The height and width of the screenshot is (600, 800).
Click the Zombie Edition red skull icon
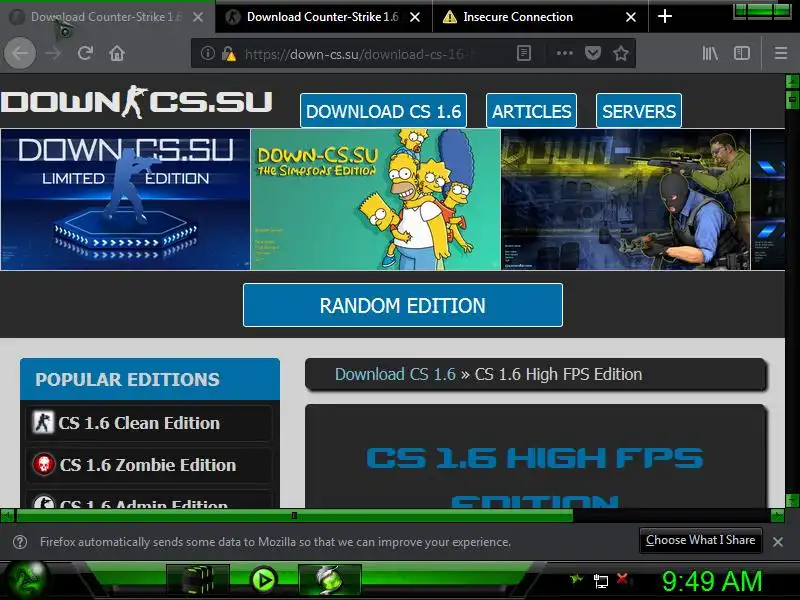coord(43,464)
